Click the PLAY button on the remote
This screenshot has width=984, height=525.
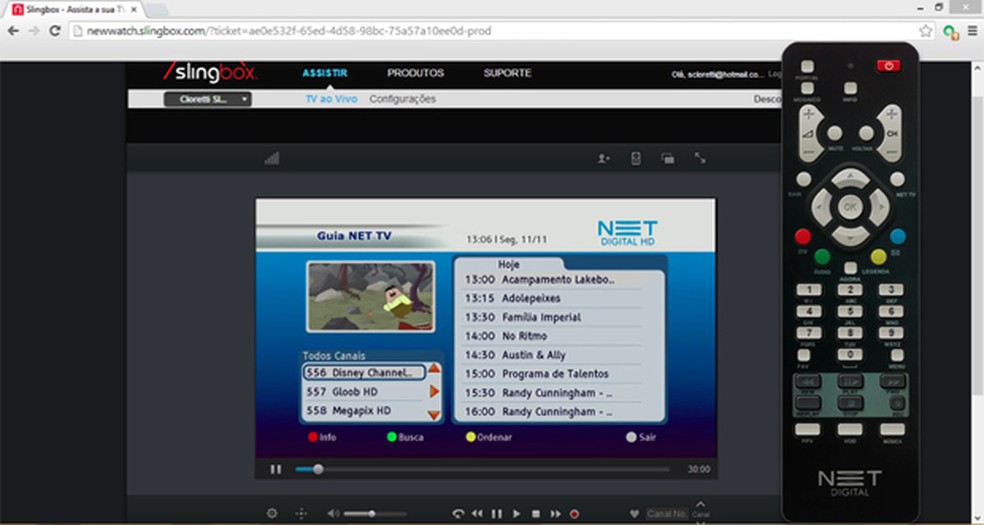click(850, 381)
